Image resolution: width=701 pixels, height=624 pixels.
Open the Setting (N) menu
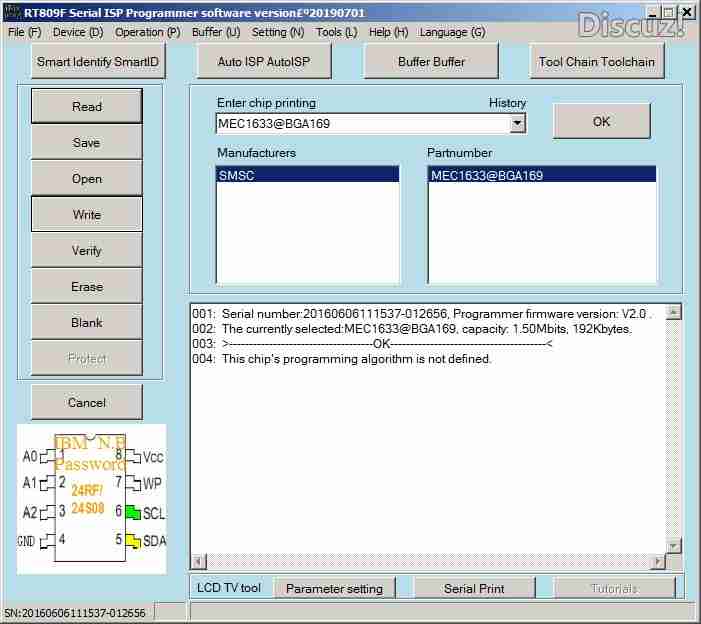pyautogui.click(x=278, y=32)
